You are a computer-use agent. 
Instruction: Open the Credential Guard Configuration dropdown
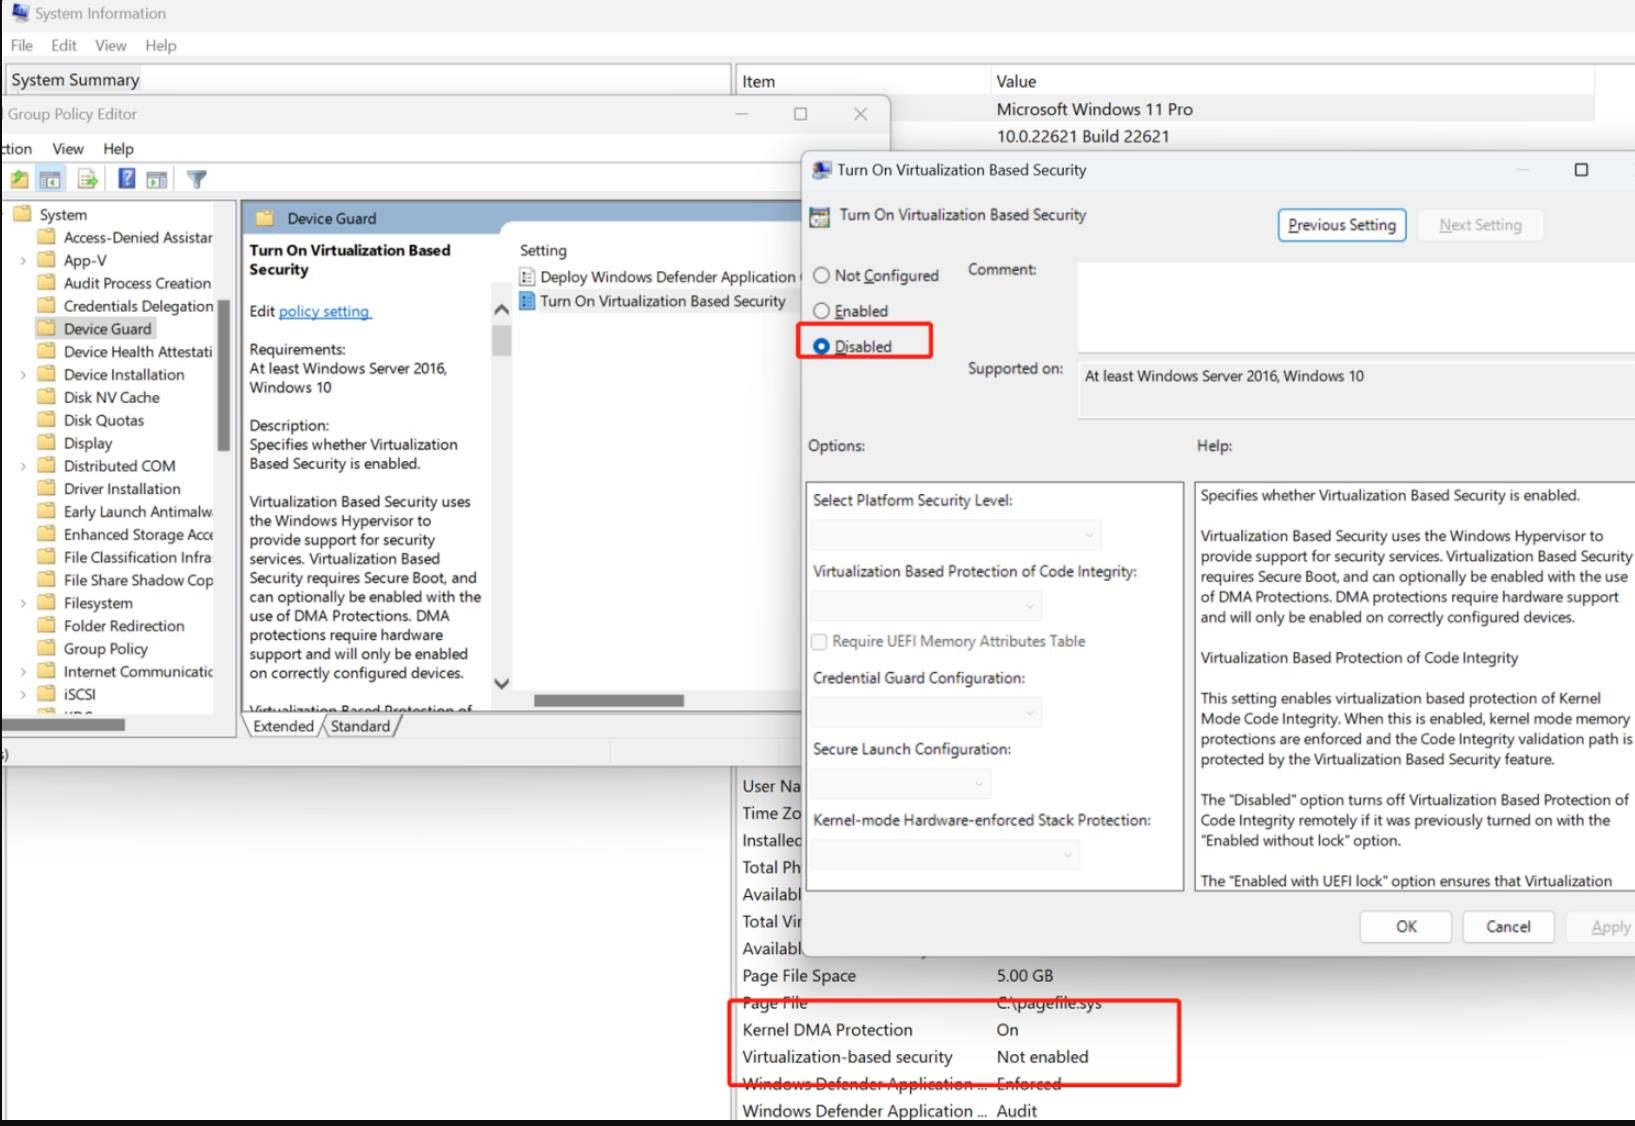click(x=926, y=712)
